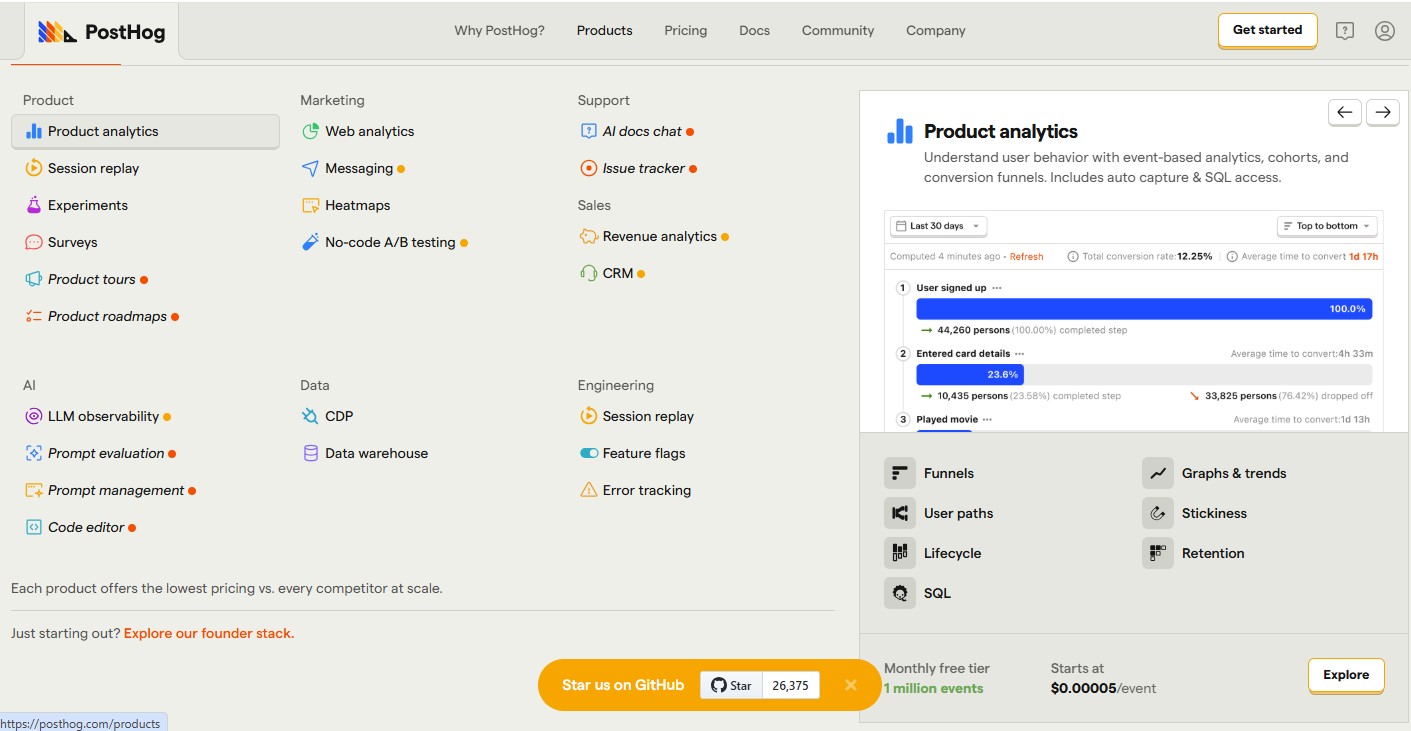Expand options for Played movie step

pos(987,420)
